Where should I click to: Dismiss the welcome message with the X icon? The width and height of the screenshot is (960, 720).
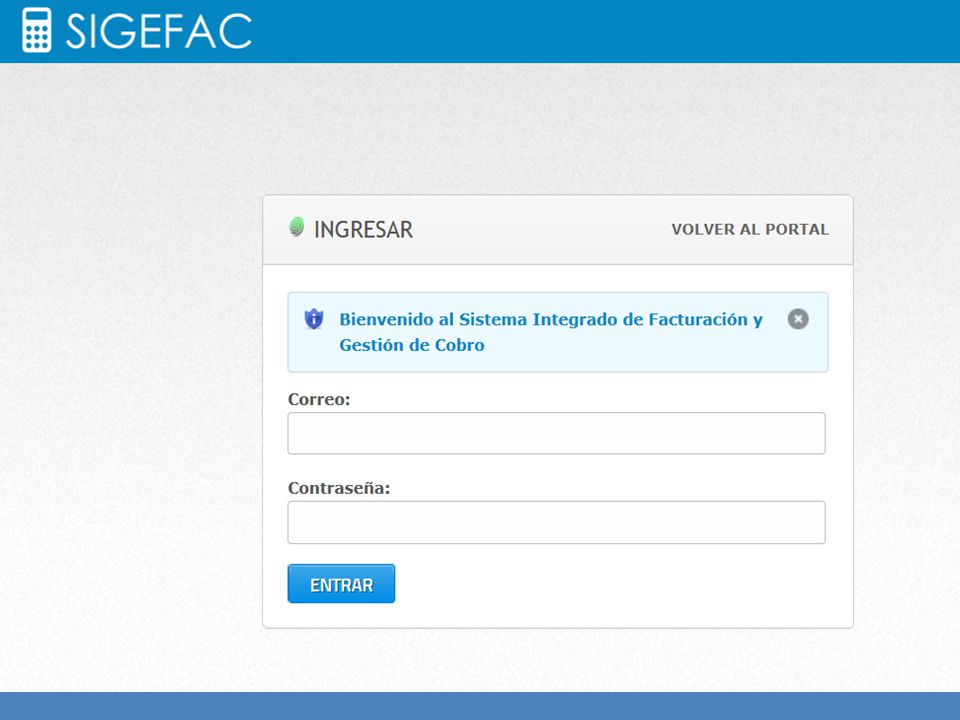coord(798,319)
